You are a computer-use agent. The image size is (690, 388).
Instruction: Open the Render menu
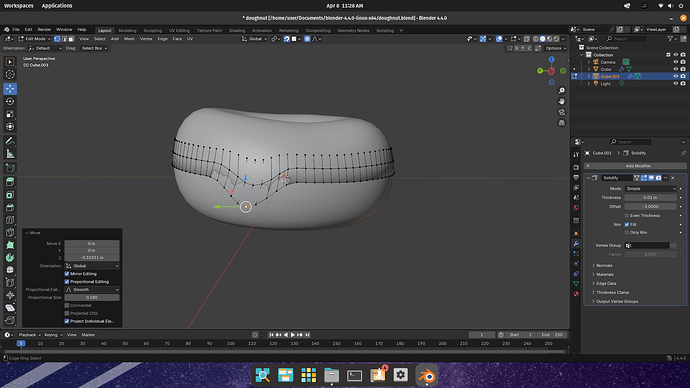[44, 29]
